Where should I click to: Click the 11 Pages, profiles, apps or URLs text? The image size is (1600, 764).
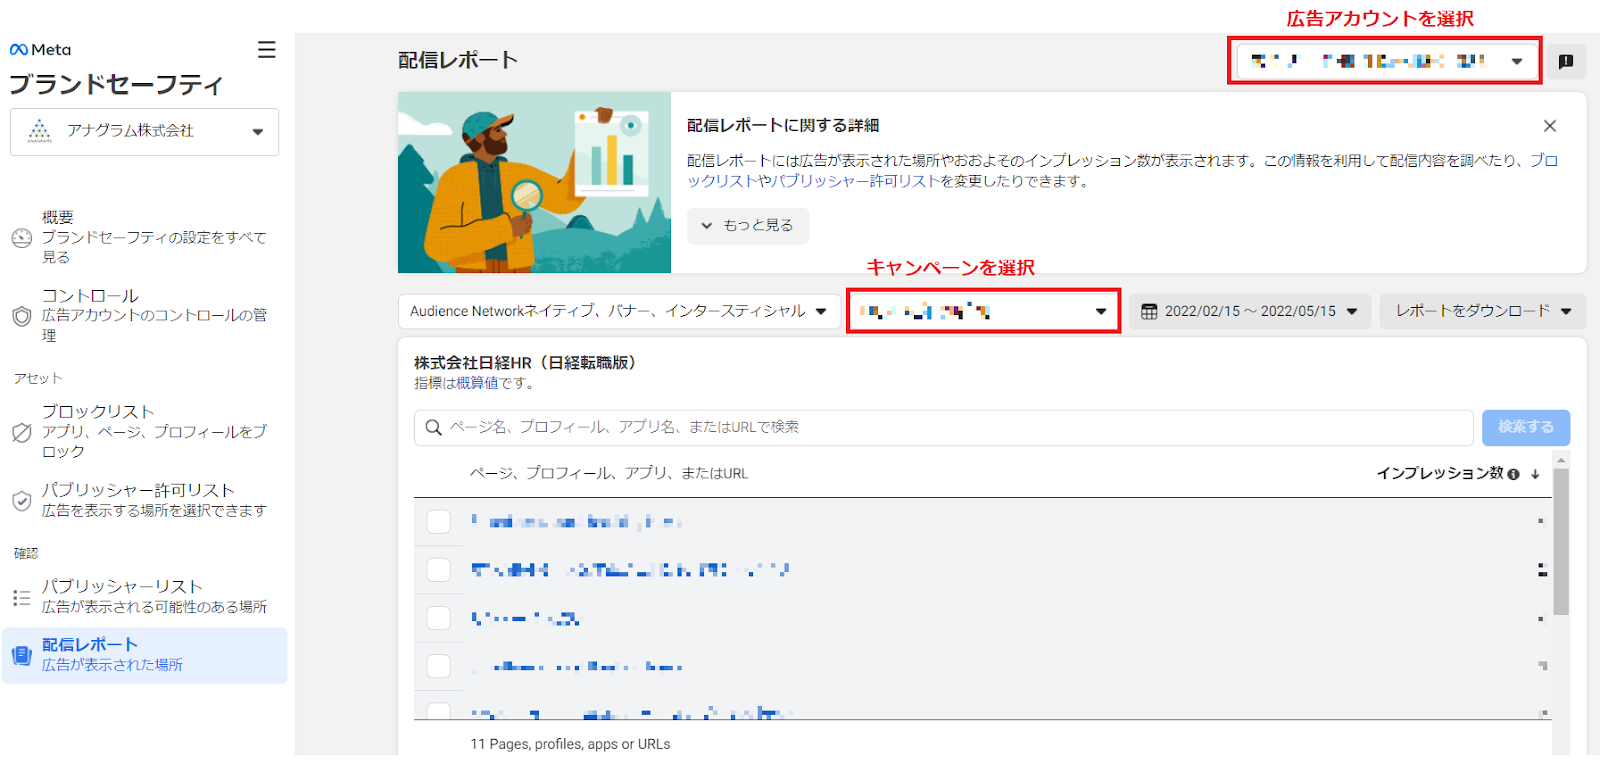coord(570,744)
